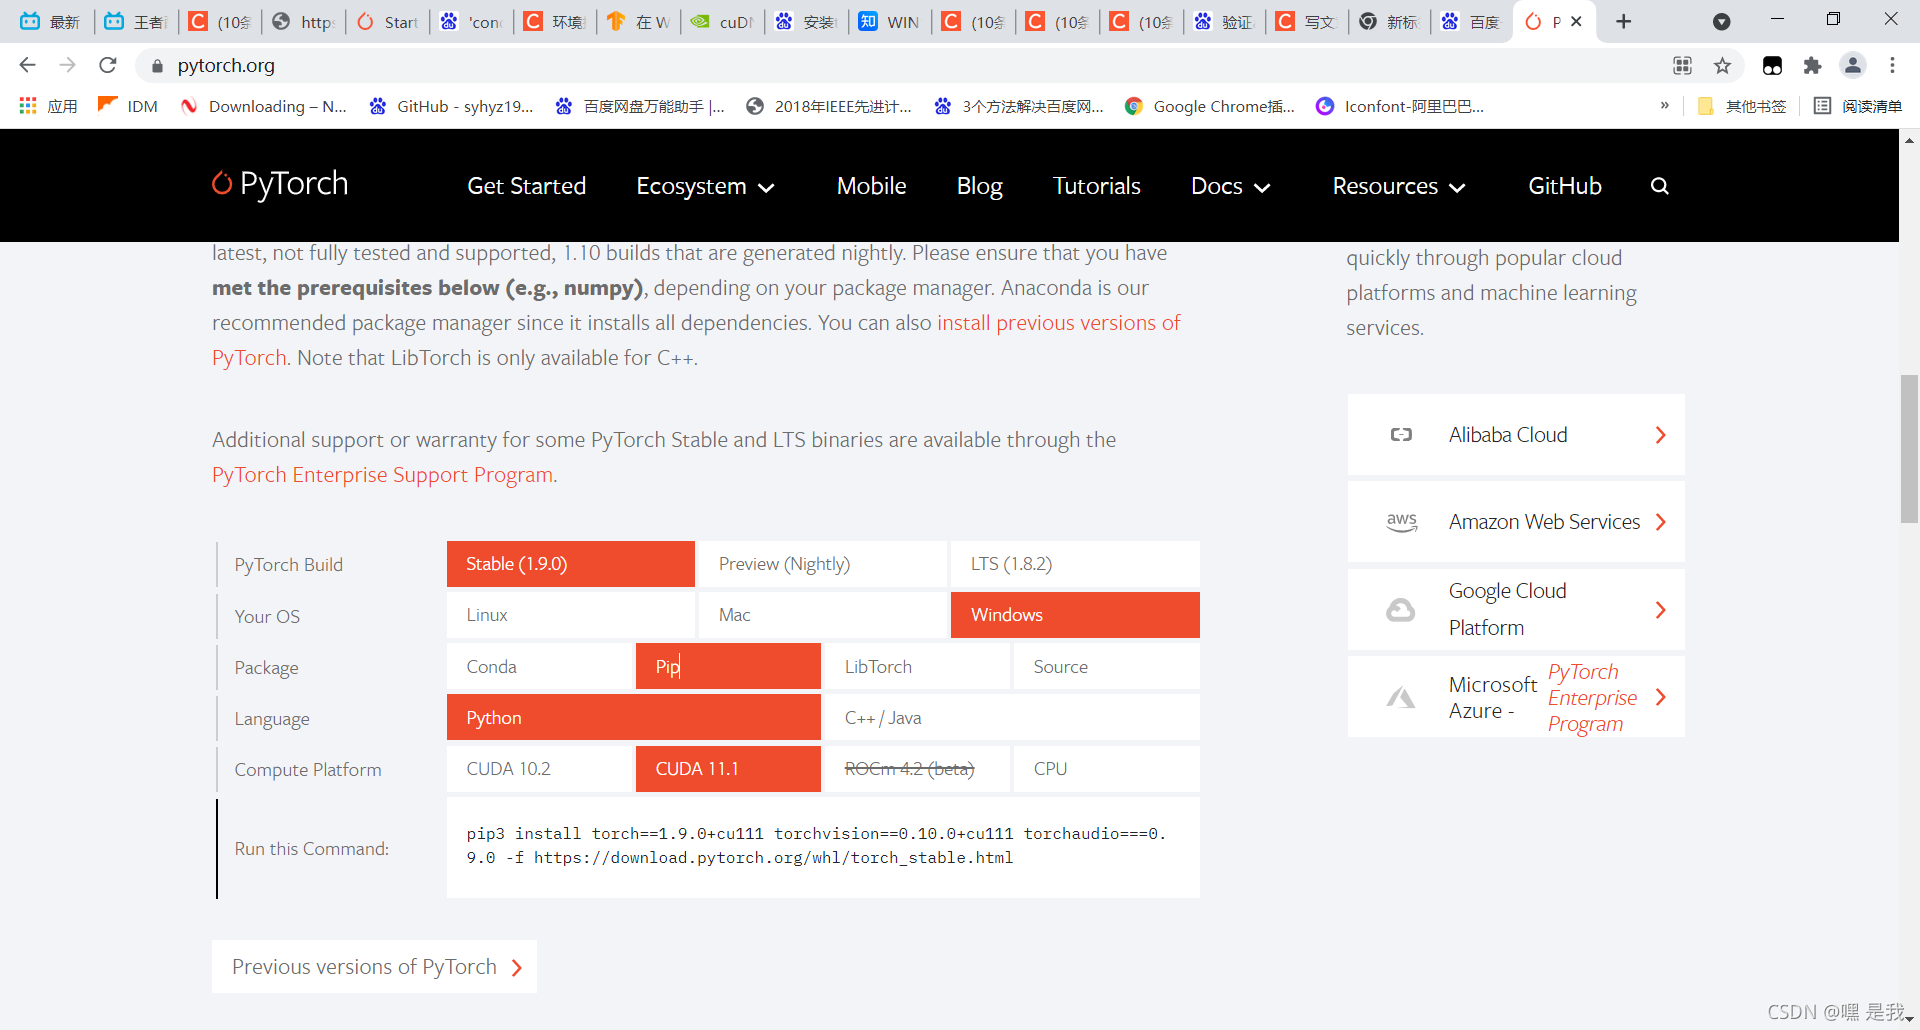1920x1030 pixels.
Task: Open the Iconfont bookmark
Action: (x=1400, y=106)
